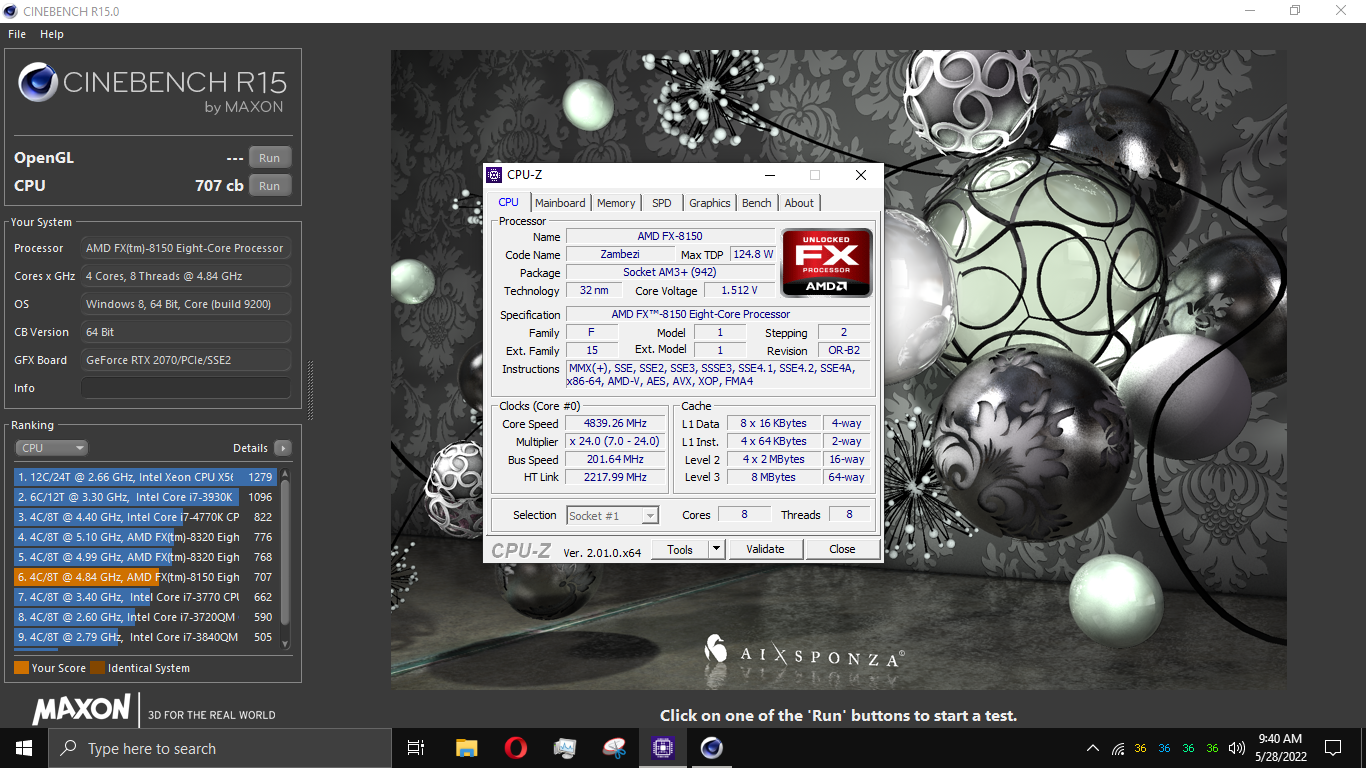Click the GFX Board field GeForce RTX 2070
Image resolution: width=1366 pixels, height=768 pixels.
[186, 360]
